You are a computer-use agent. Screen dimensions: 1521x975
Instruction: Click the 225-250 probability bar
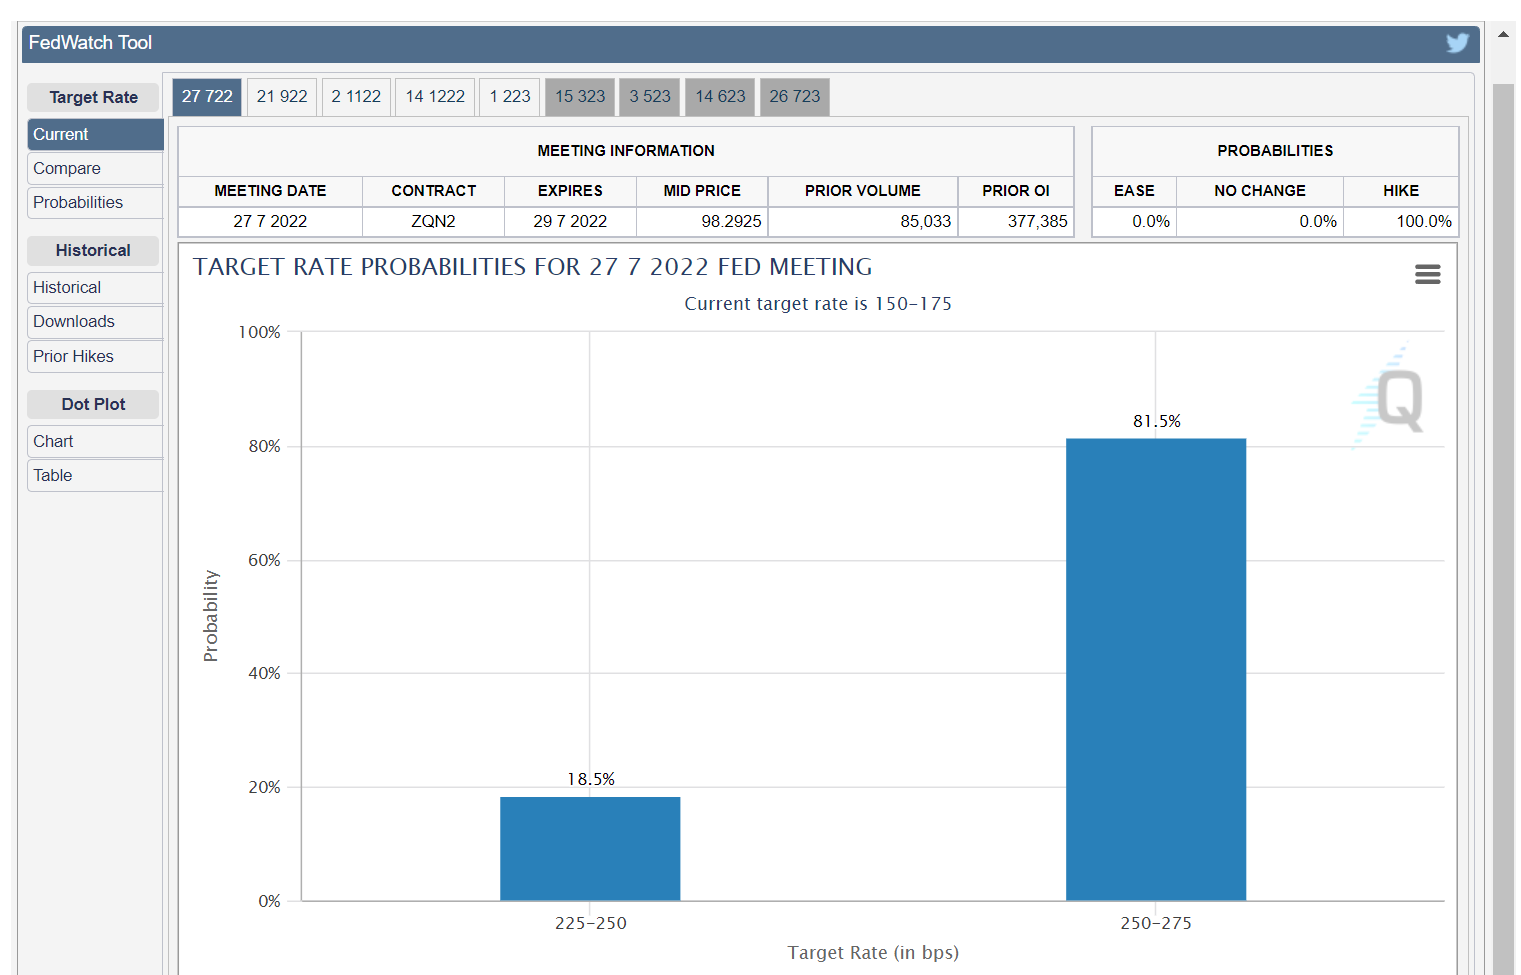pyautogui.click(x=590, y=848)
